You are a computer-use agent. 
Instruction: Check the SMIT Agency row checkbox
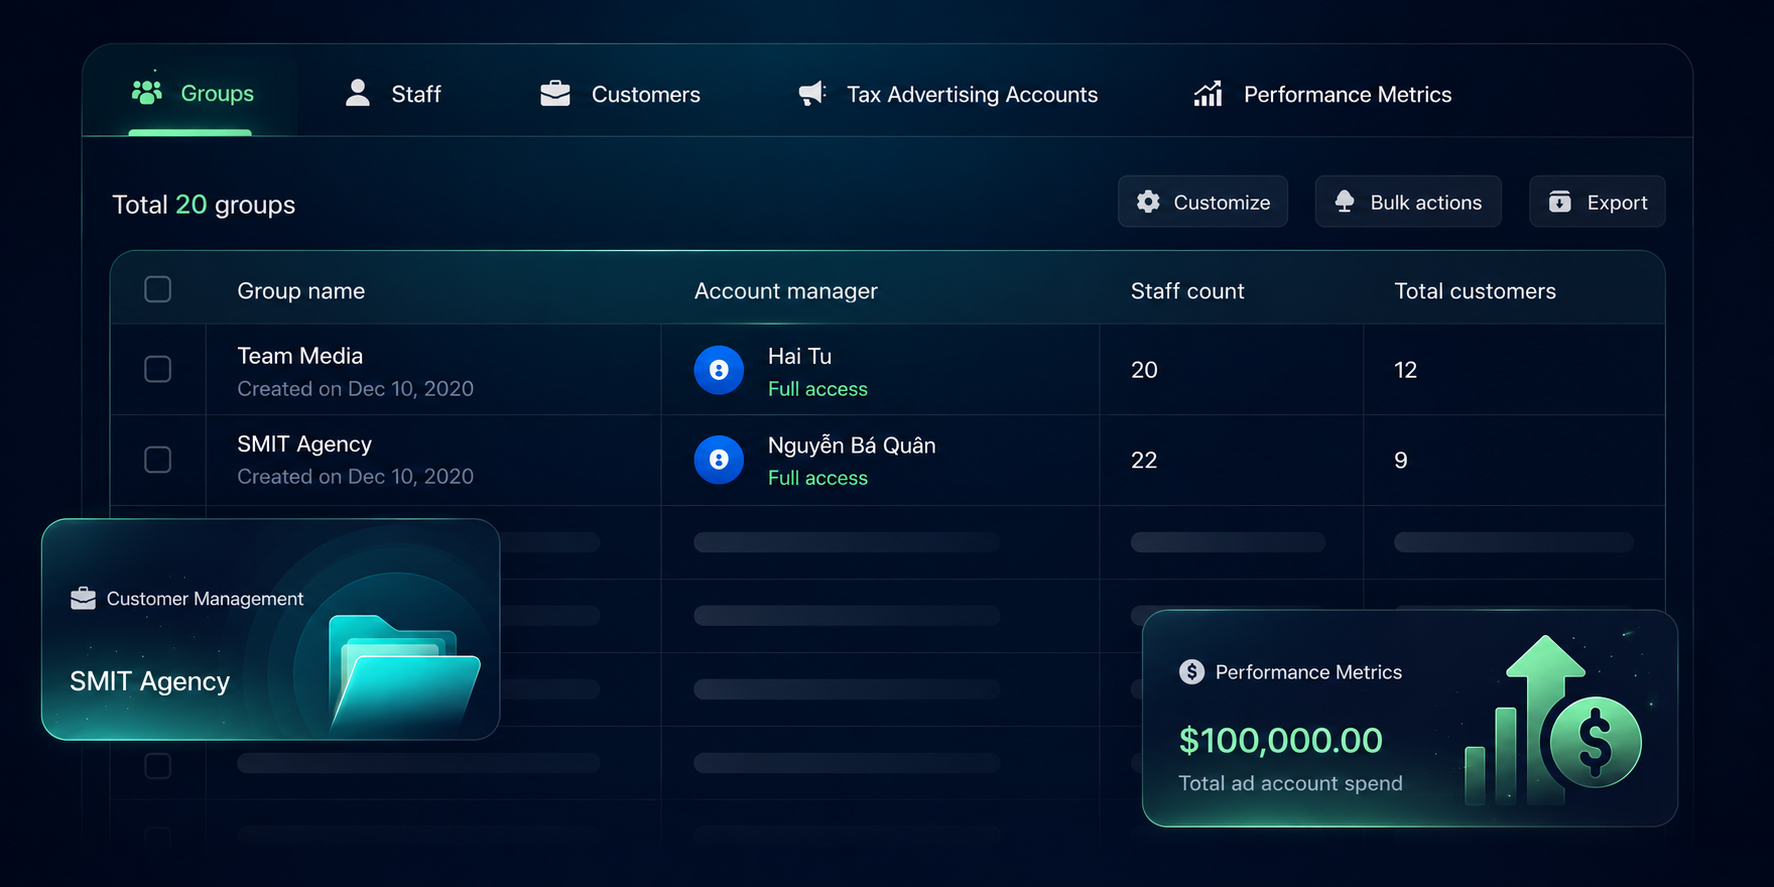point(158,459)
